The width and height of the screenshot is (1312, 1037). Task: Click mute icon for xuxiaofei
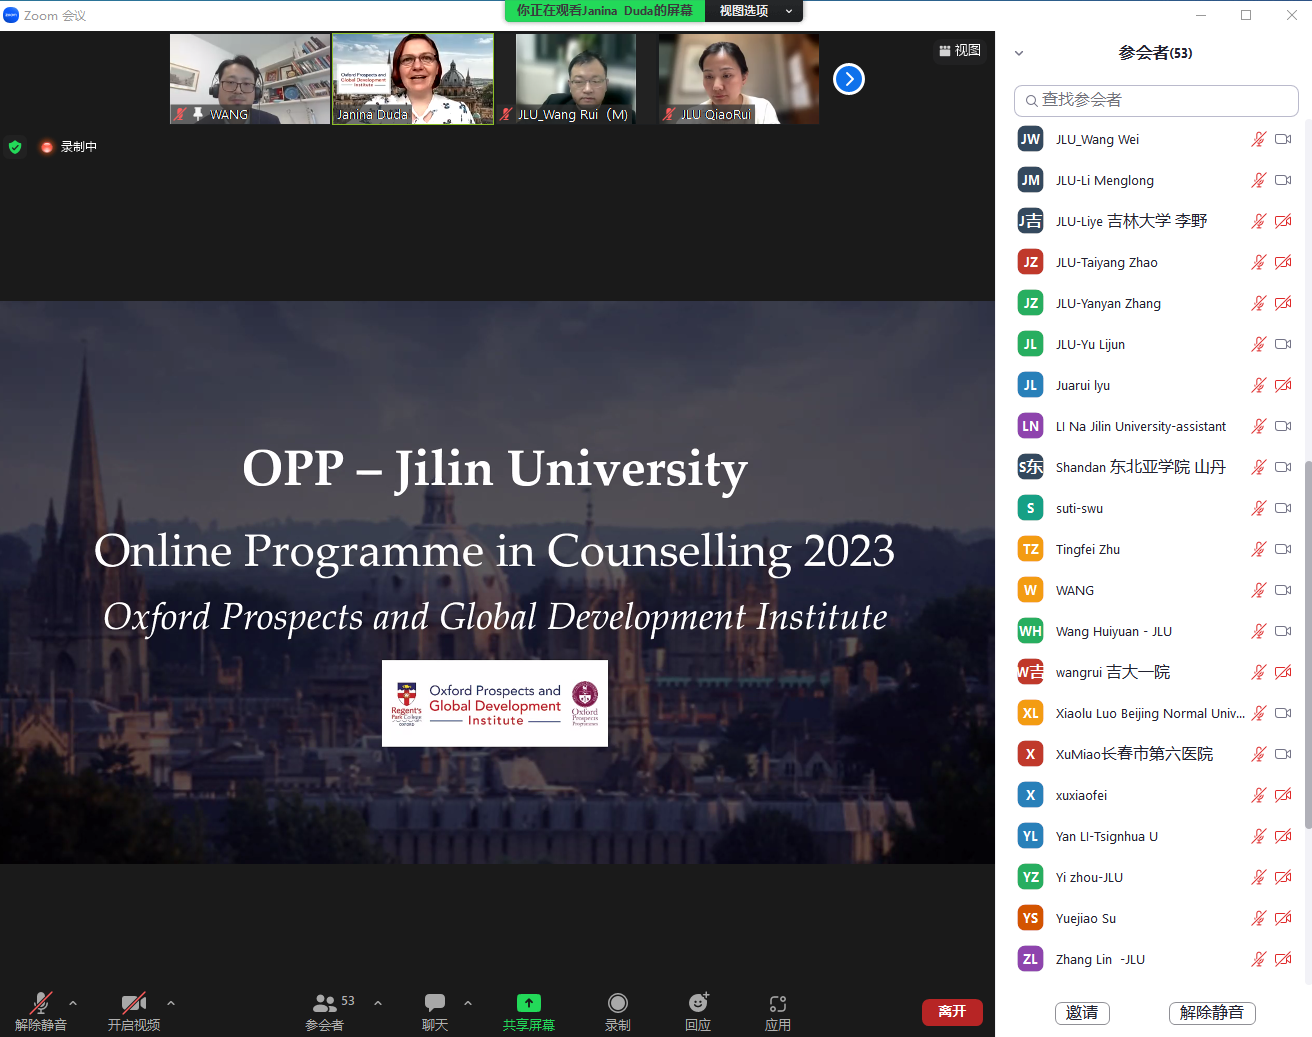1259,795
